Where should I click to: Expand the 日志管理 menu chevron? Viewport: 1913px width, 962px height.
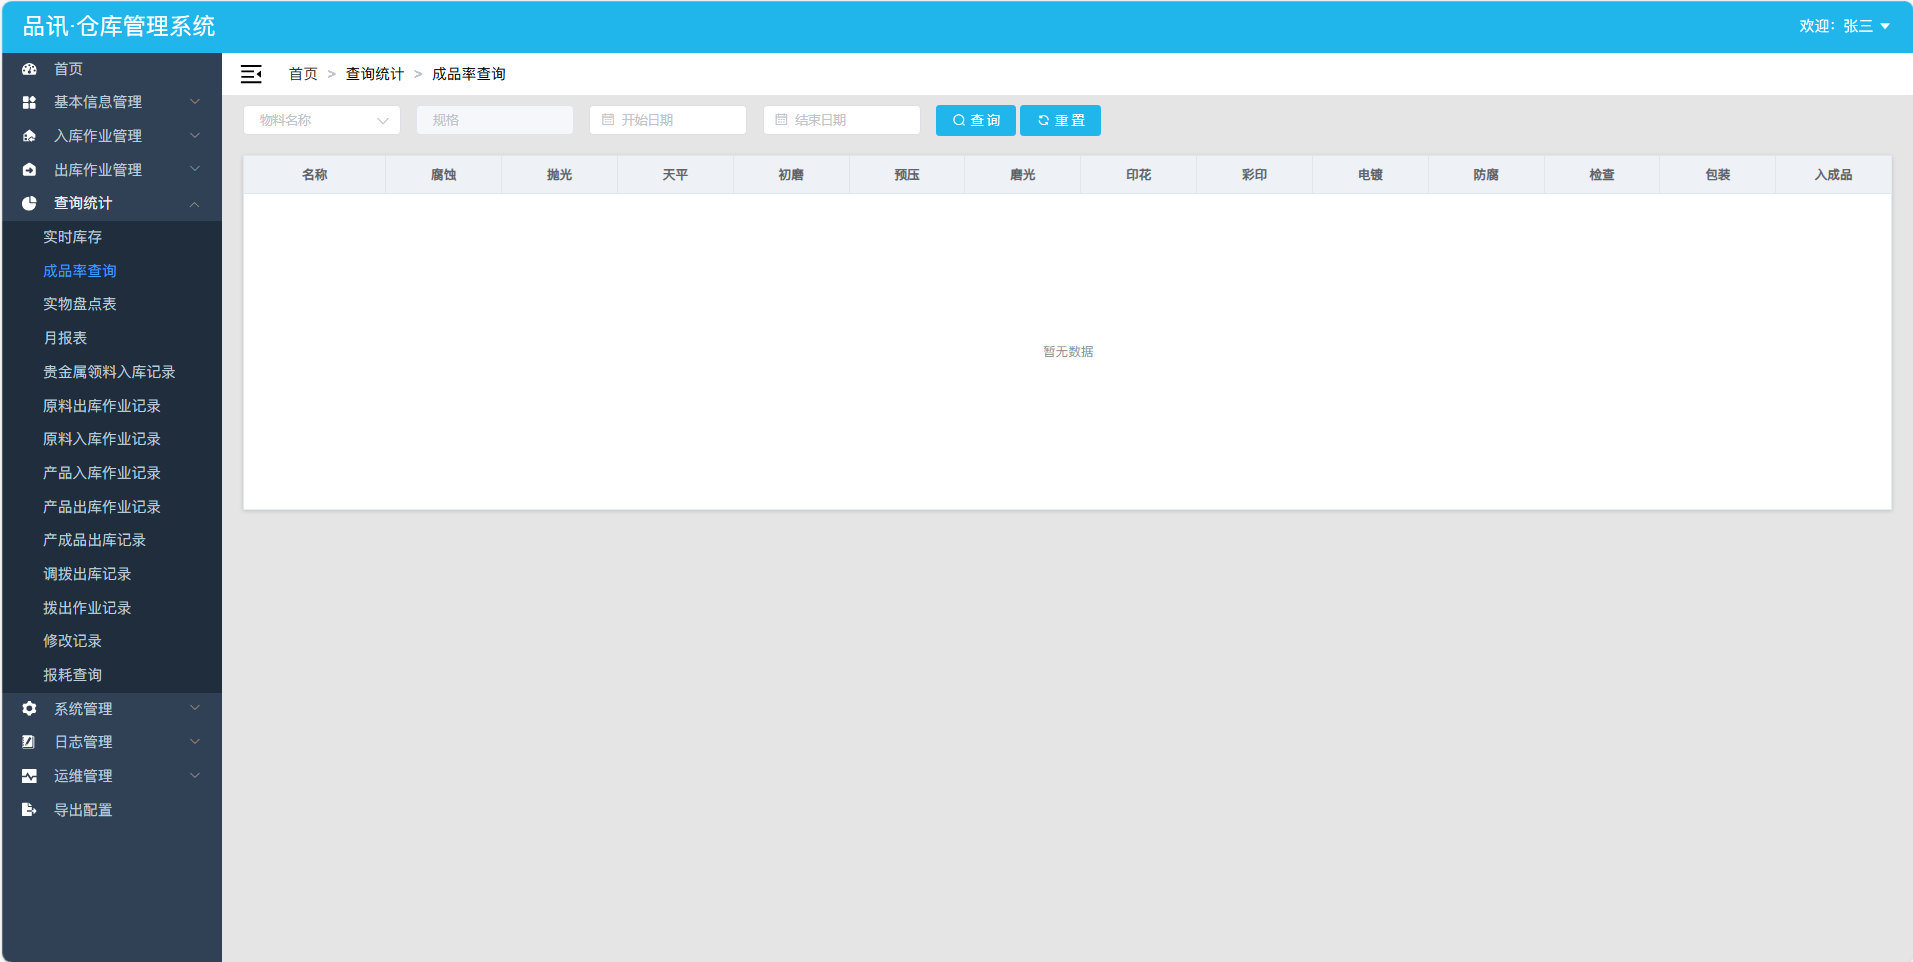click(x=195, y=742)
